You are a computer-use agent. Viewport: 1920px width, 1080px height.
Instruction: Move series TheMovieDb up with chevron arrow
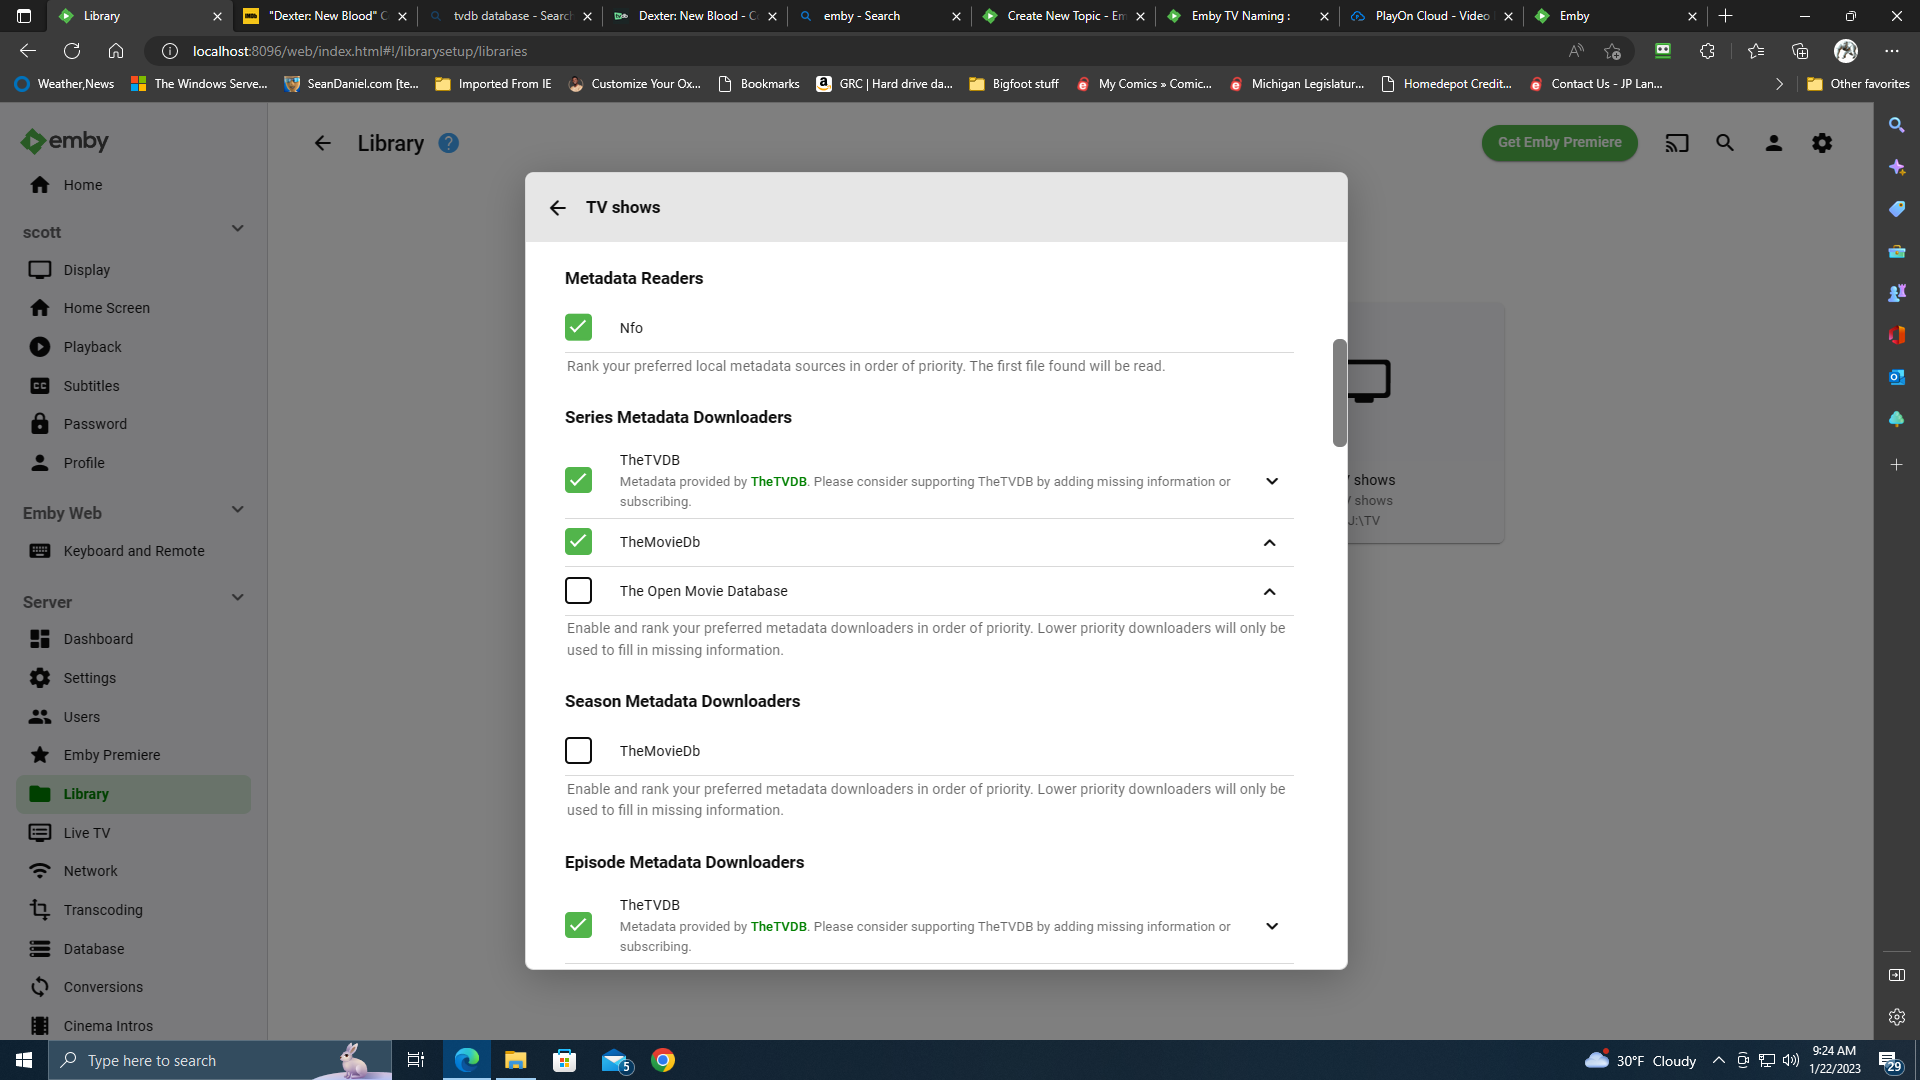[x=1269, y=543]
